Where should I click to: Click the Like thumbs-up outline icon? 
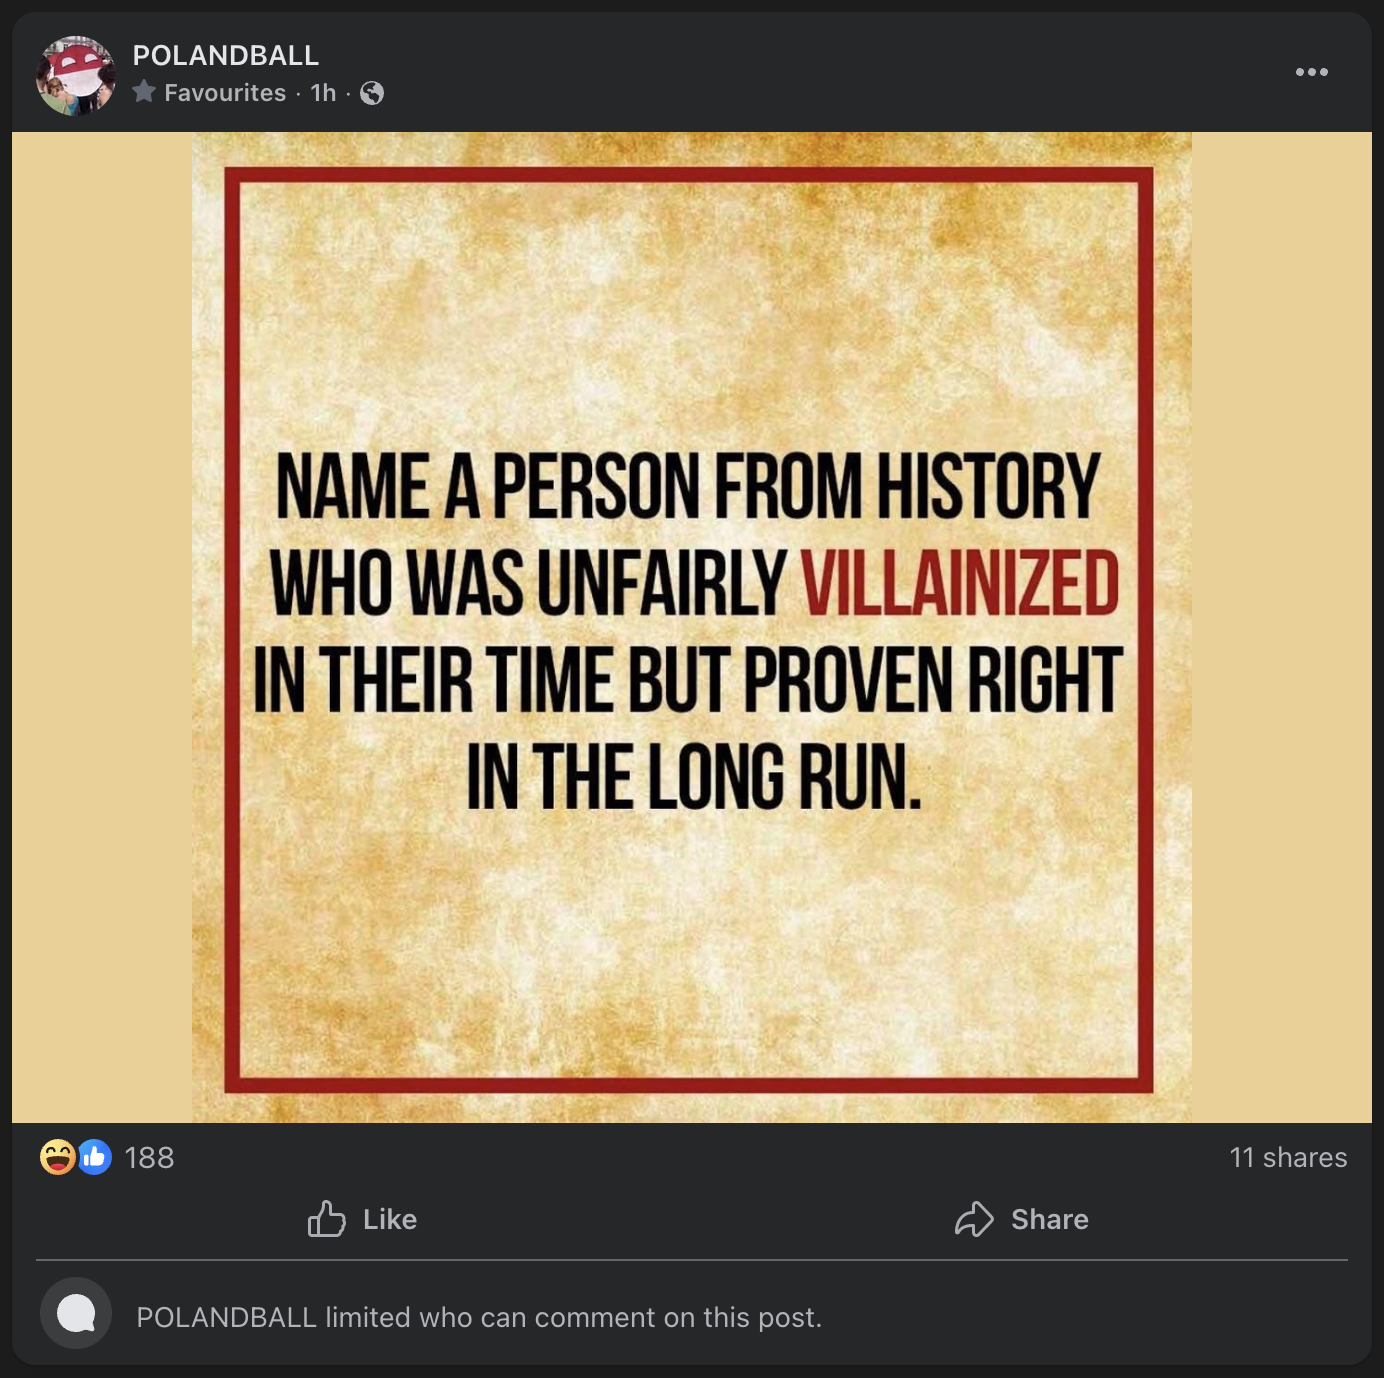pyautogui.click(x=326, y=1219)
